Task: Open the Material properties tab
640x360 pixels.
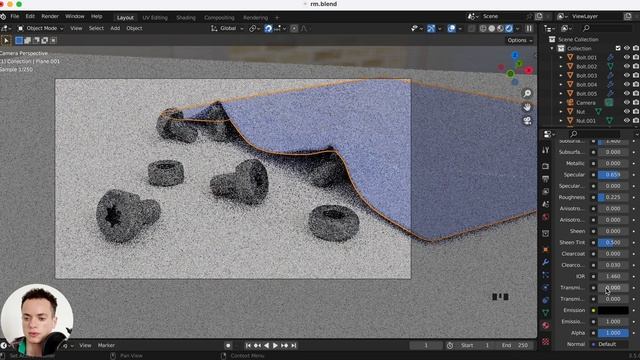Action: click(546, 325)
